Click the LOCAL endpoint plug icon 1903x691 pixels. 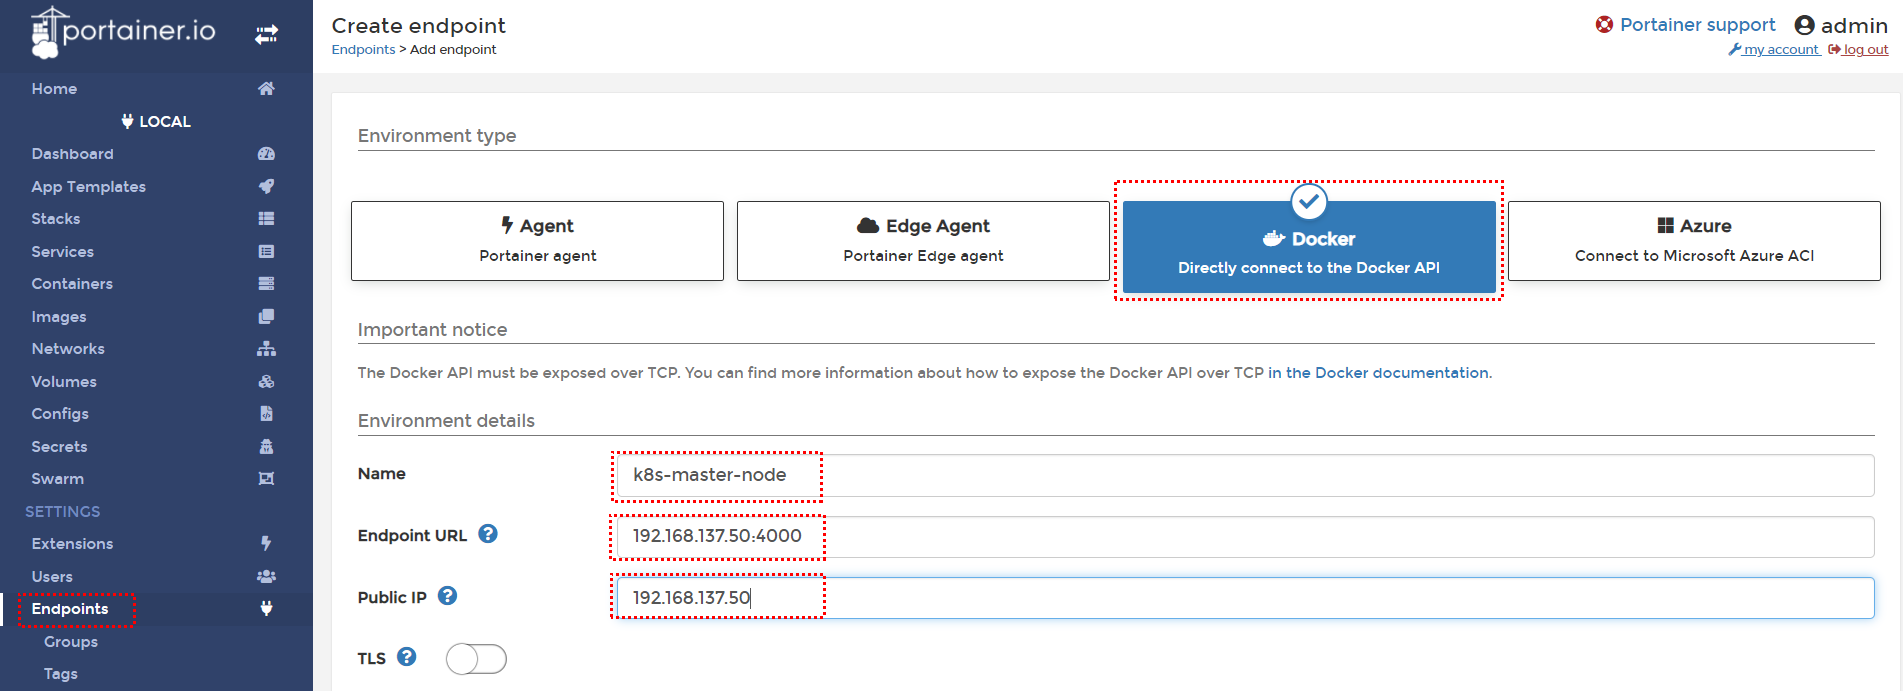(x=127, y=121)
